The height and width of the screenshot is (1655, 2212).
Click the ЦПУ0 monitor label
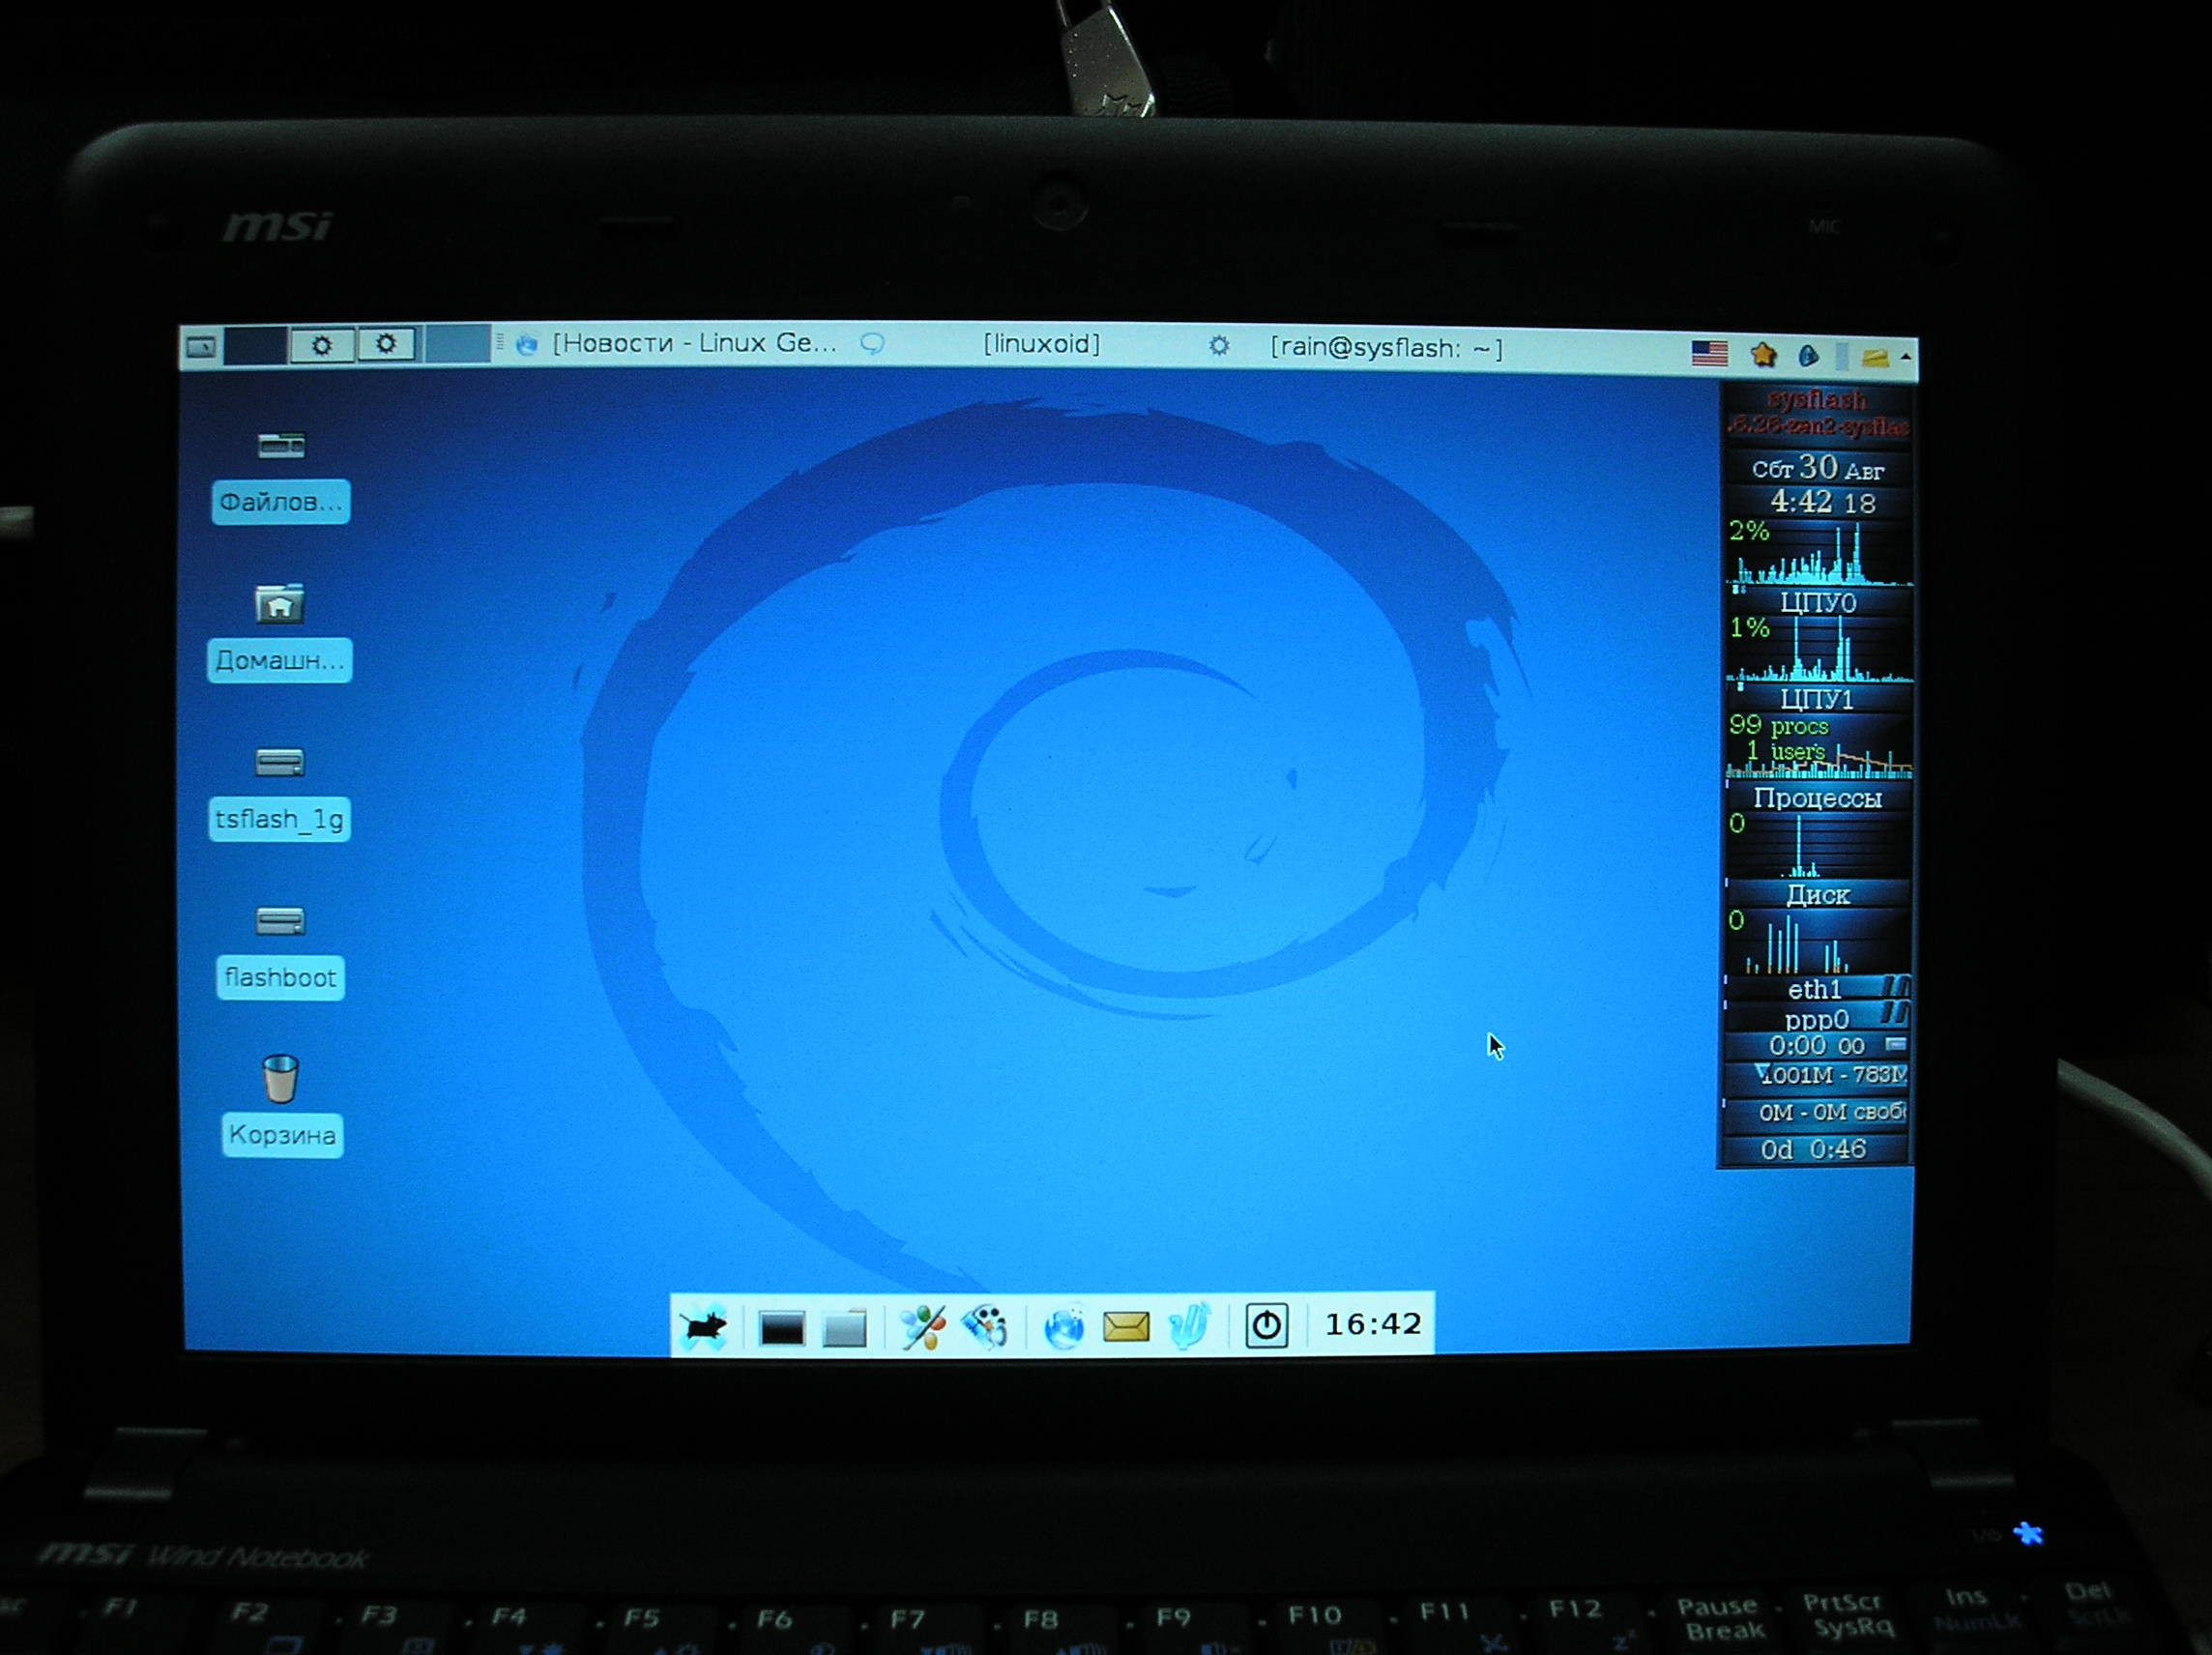1818,603
